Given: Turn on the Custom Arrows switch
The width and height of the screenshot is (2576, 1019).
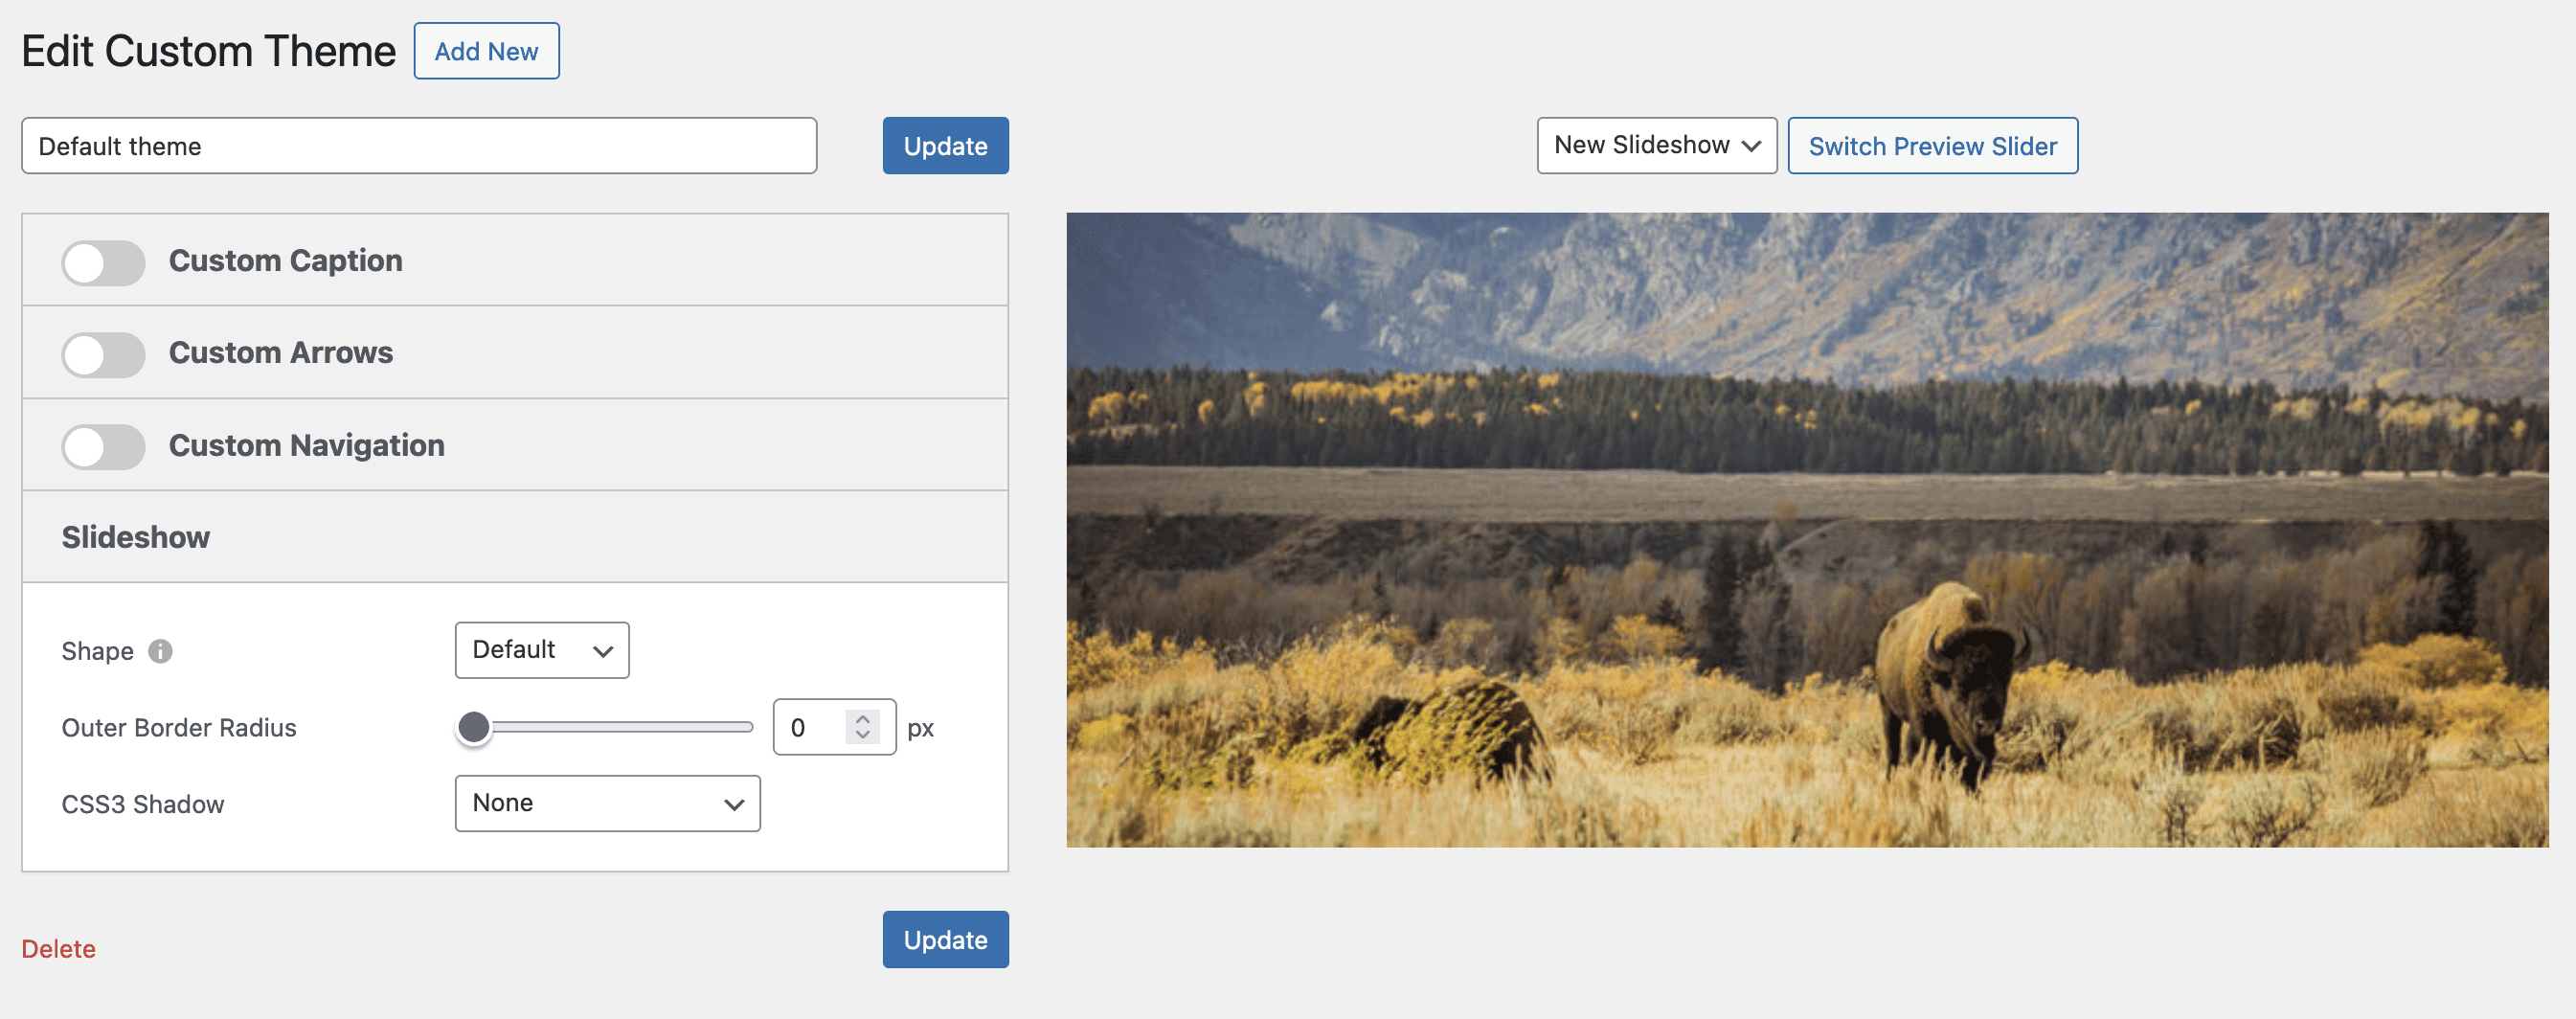Looking at the screenshot, I should [x=103, y=354].
